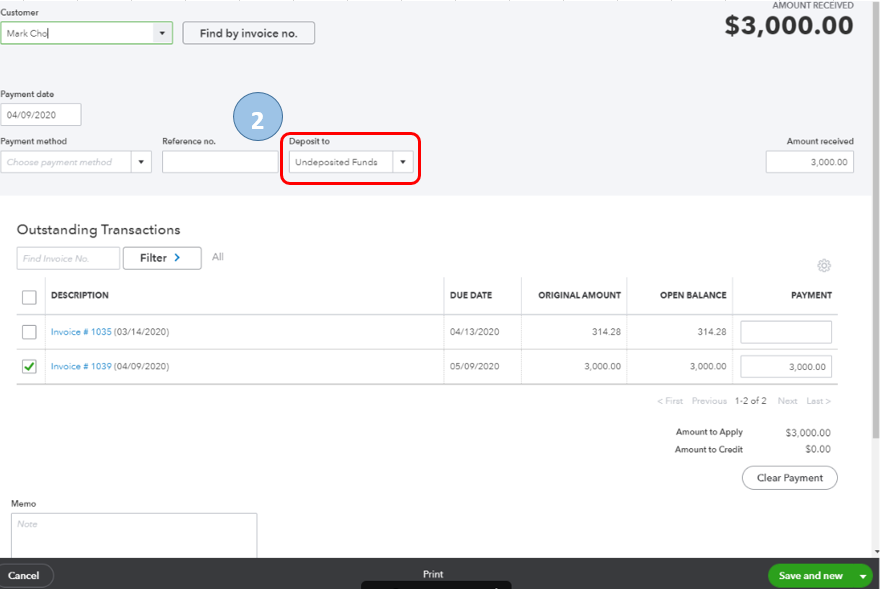Open the Filter button
Viewport: 883px width, 589px height.
pos(162,258)
